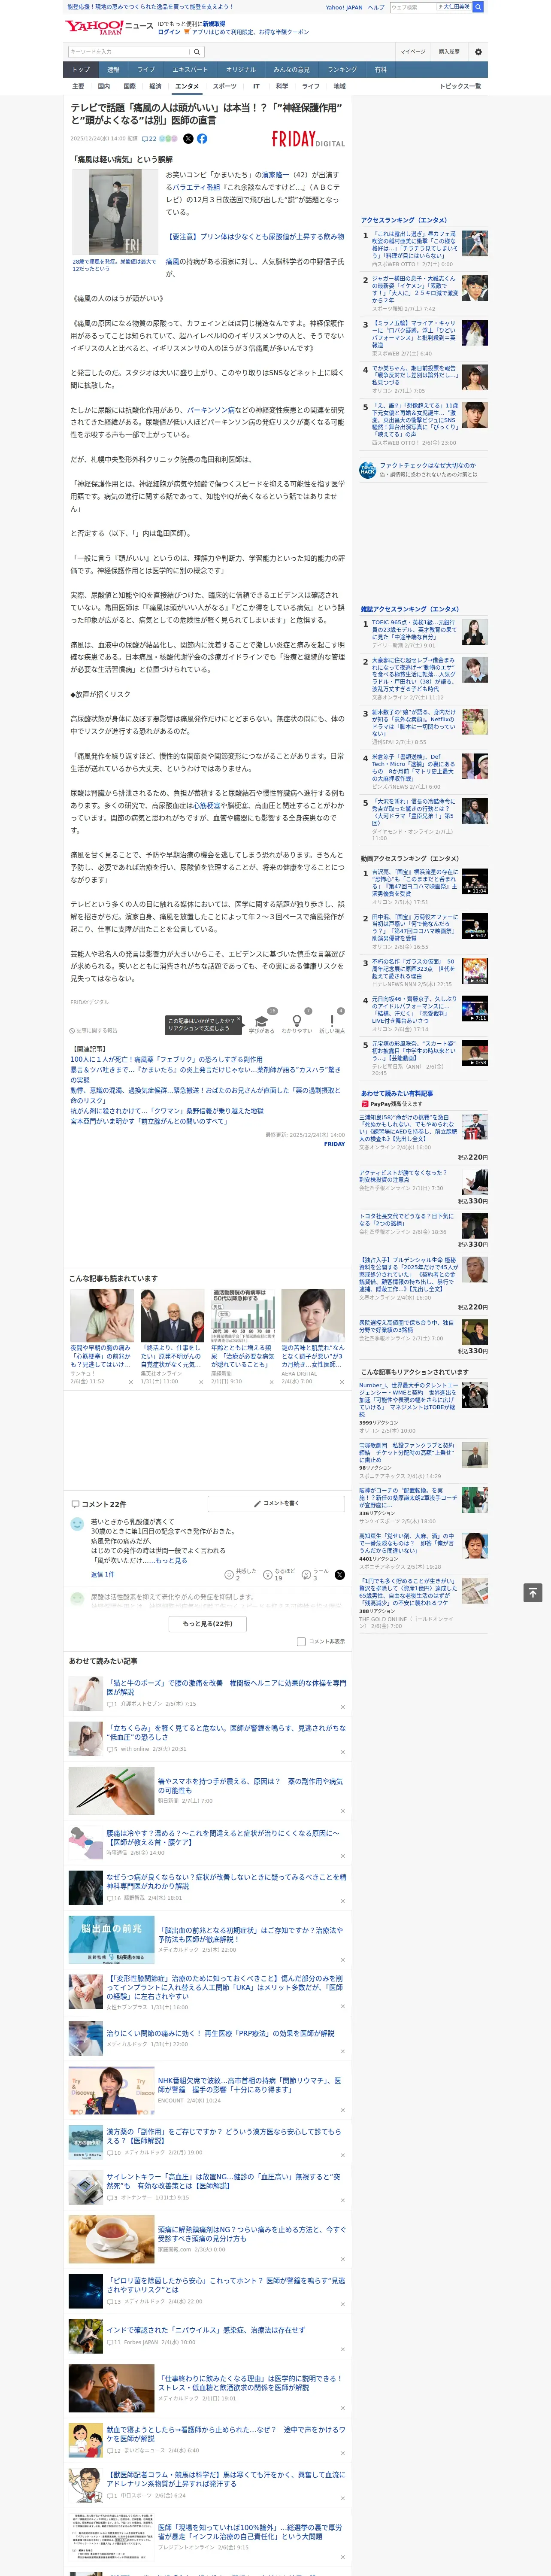This screenshot has height=2576, width=551.
Task: Open related link 100人に1人が死亡！痛風薬「フェブリク」
Action: coord(166,1059)
